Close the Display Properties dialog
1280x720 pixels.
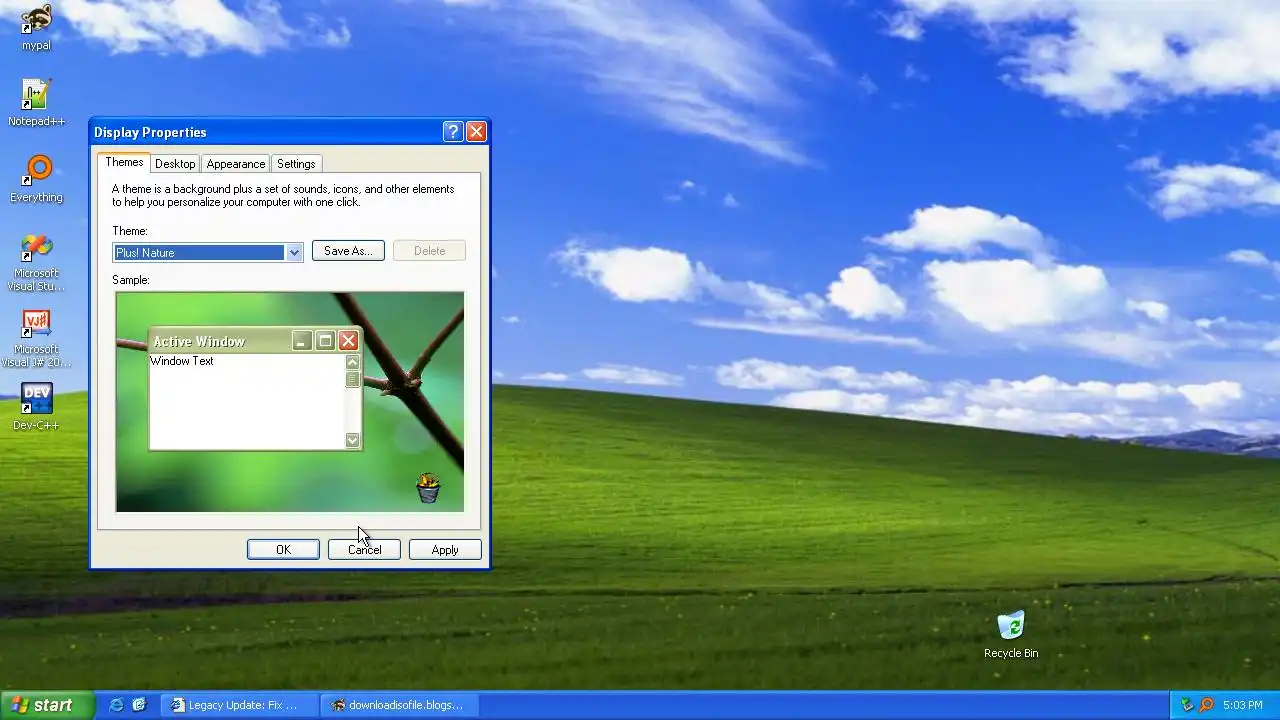pyautogui.click(x=476, y=132)
